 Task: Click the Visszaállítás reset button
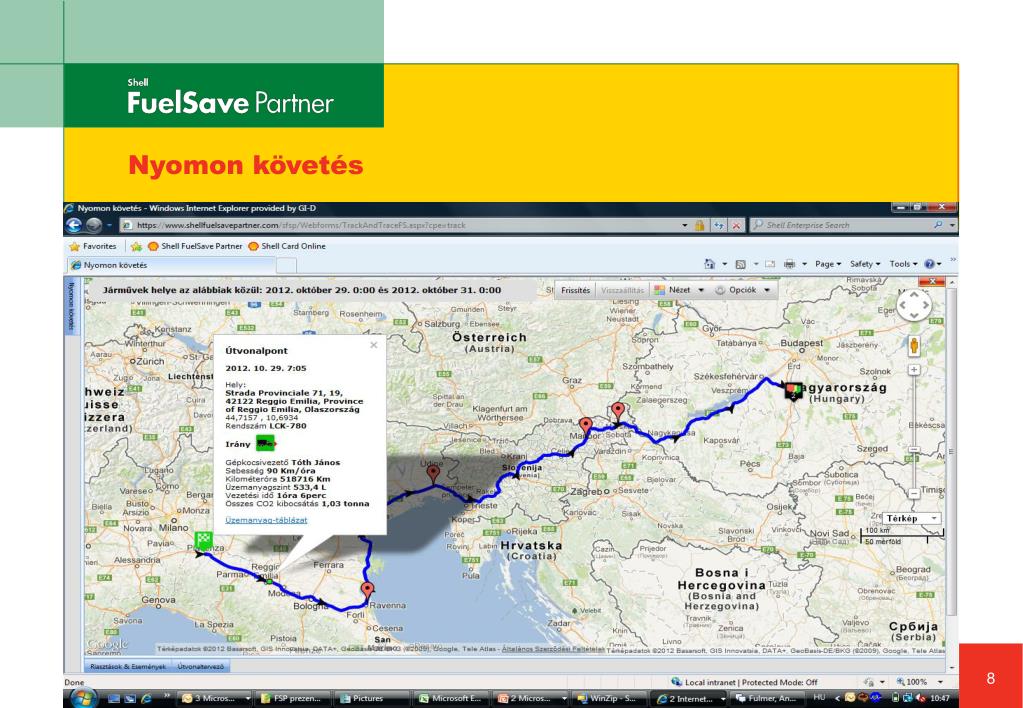point(622,290)
